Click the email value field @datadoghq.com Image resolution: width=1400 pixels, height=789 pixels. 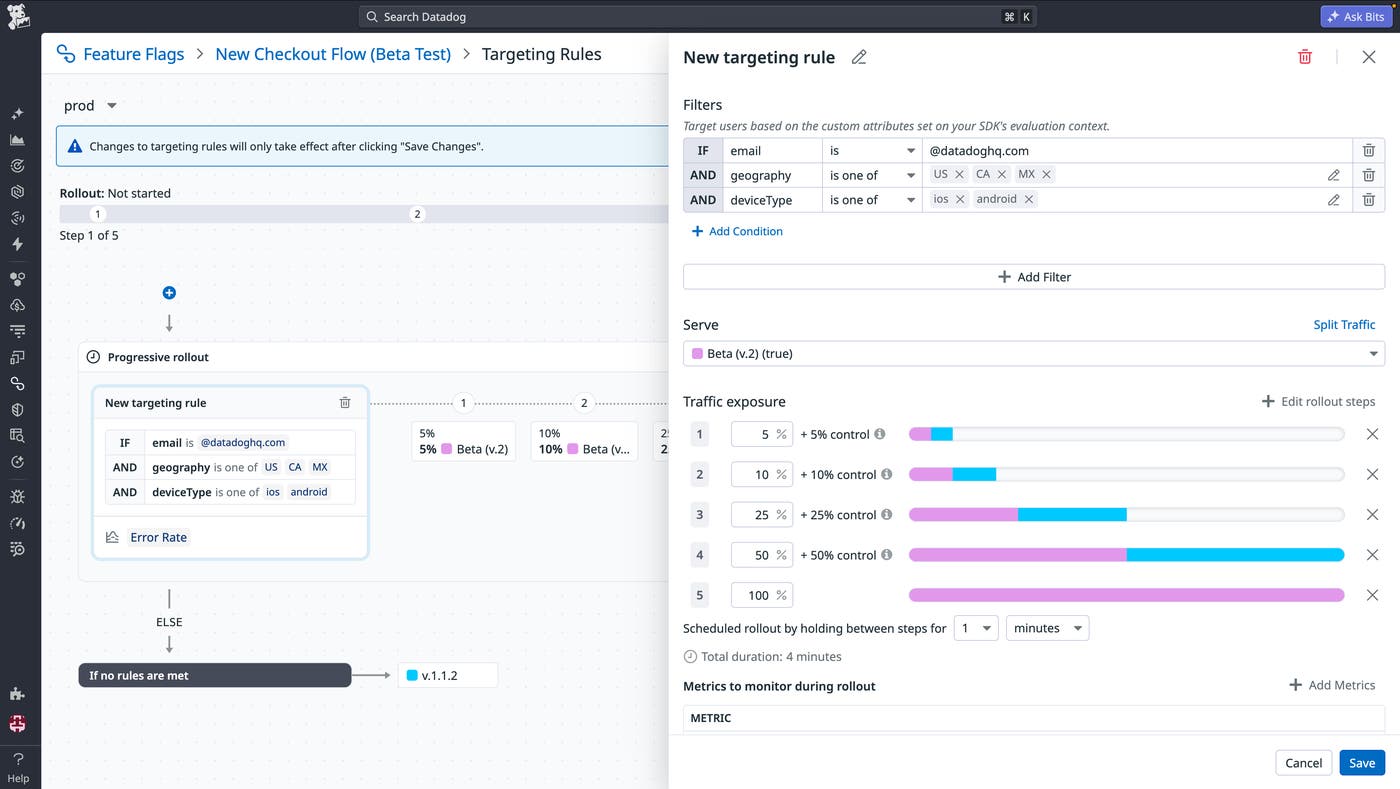coord(1137,150)
